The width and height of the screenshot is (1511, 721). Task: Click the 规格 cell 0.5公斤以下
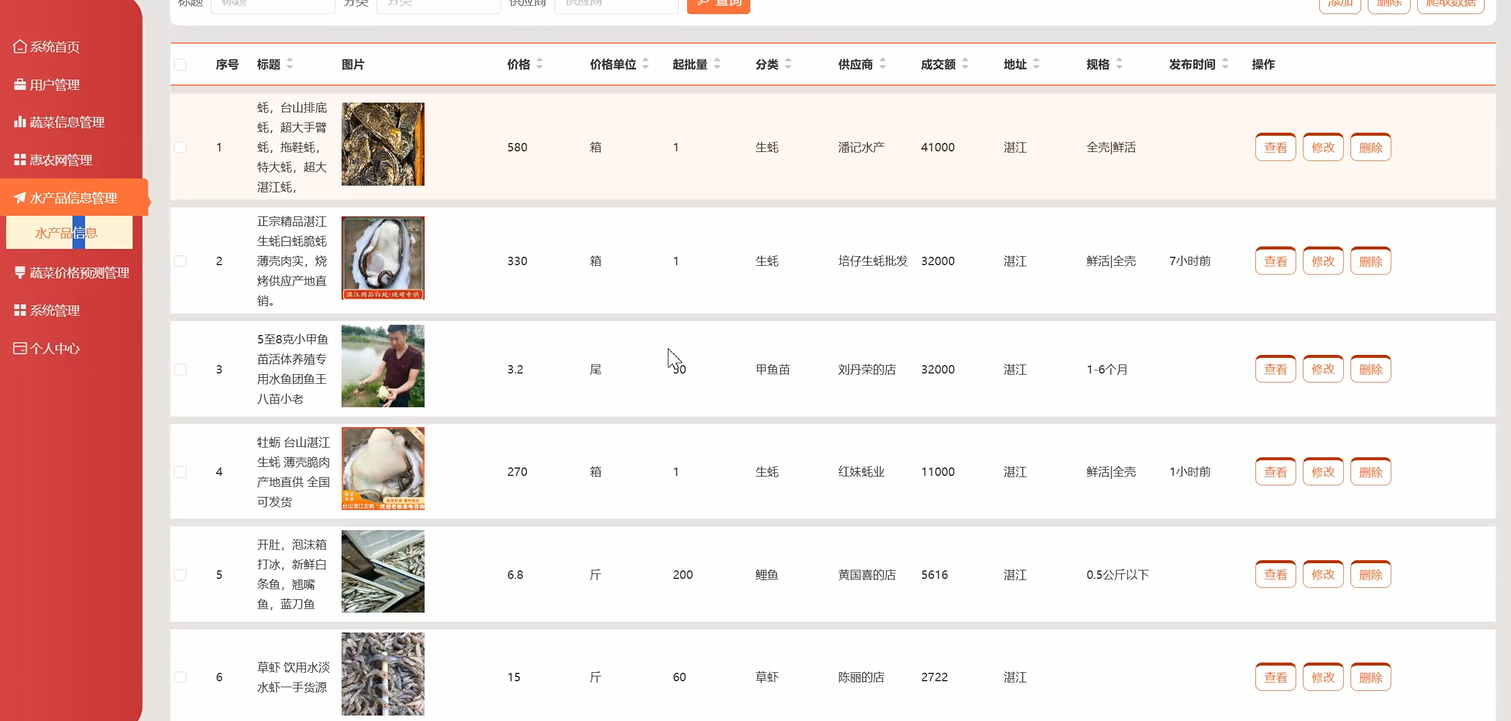[x=1118, y=575]
